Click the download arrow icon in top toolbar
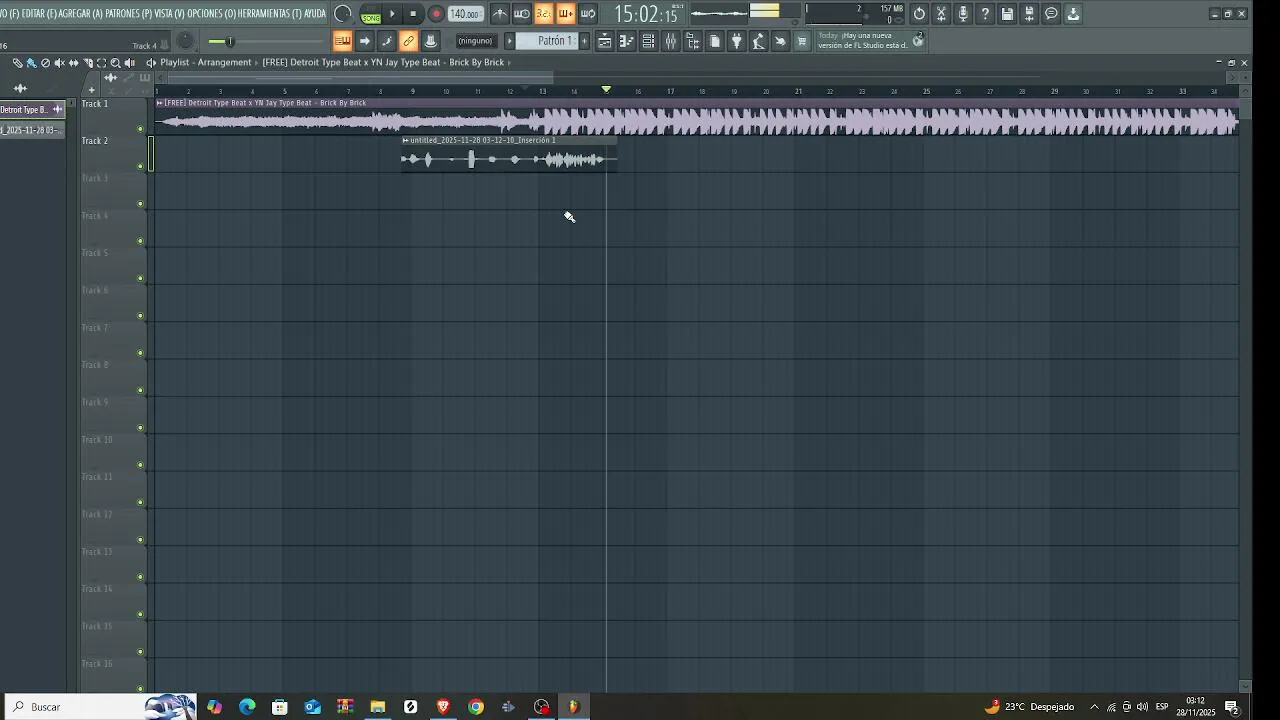This screenshot has width=1280, height=720. click(1073, 14)
